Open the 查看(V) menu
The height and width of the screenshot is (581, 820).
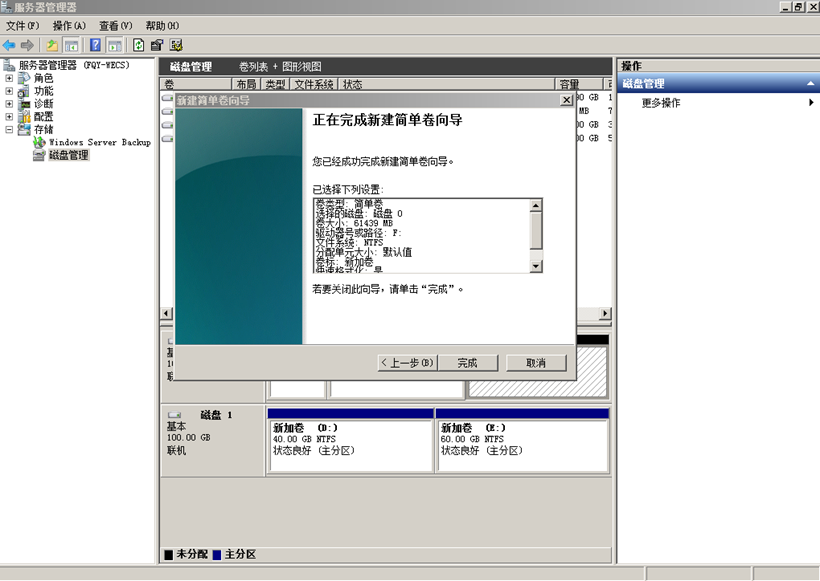click(115, 25)
